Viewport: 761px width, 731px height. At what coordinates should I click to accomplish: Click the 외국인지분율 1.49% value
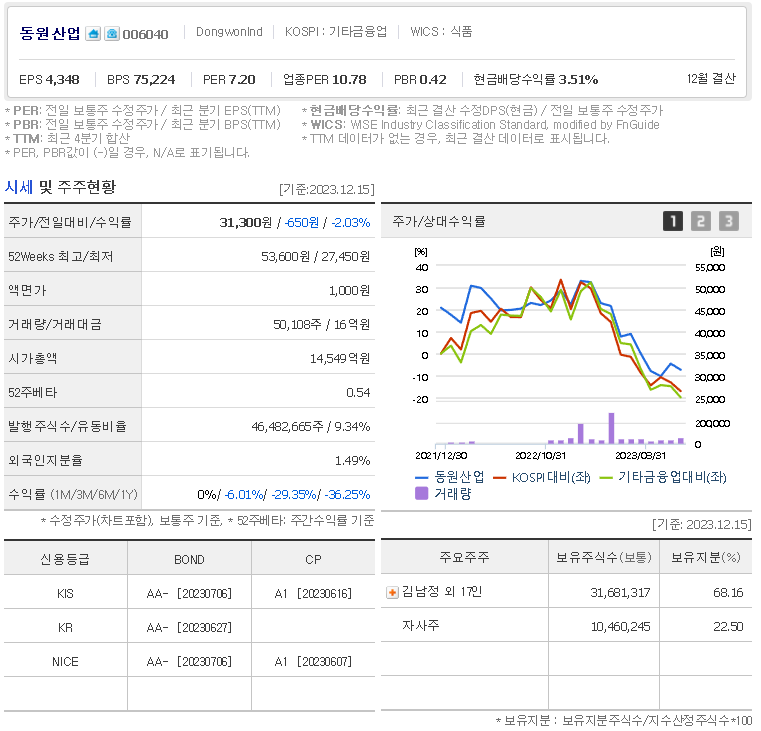(x=352, y=461)
